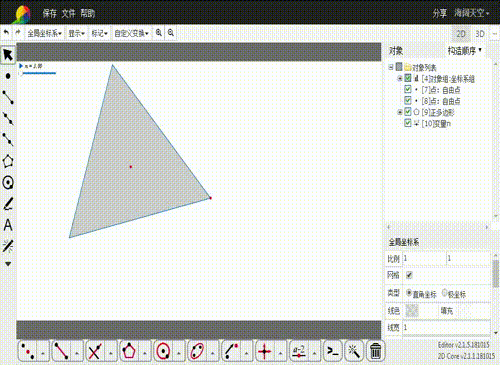Image resolution: width=500 pixels, height=365 pixels.
Task: Select the 极坐标 radio button
Action: [444, 293]
